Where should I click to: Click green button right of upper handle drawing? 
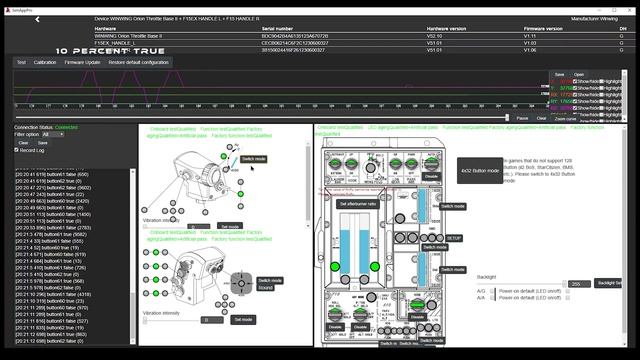point(240,194)
